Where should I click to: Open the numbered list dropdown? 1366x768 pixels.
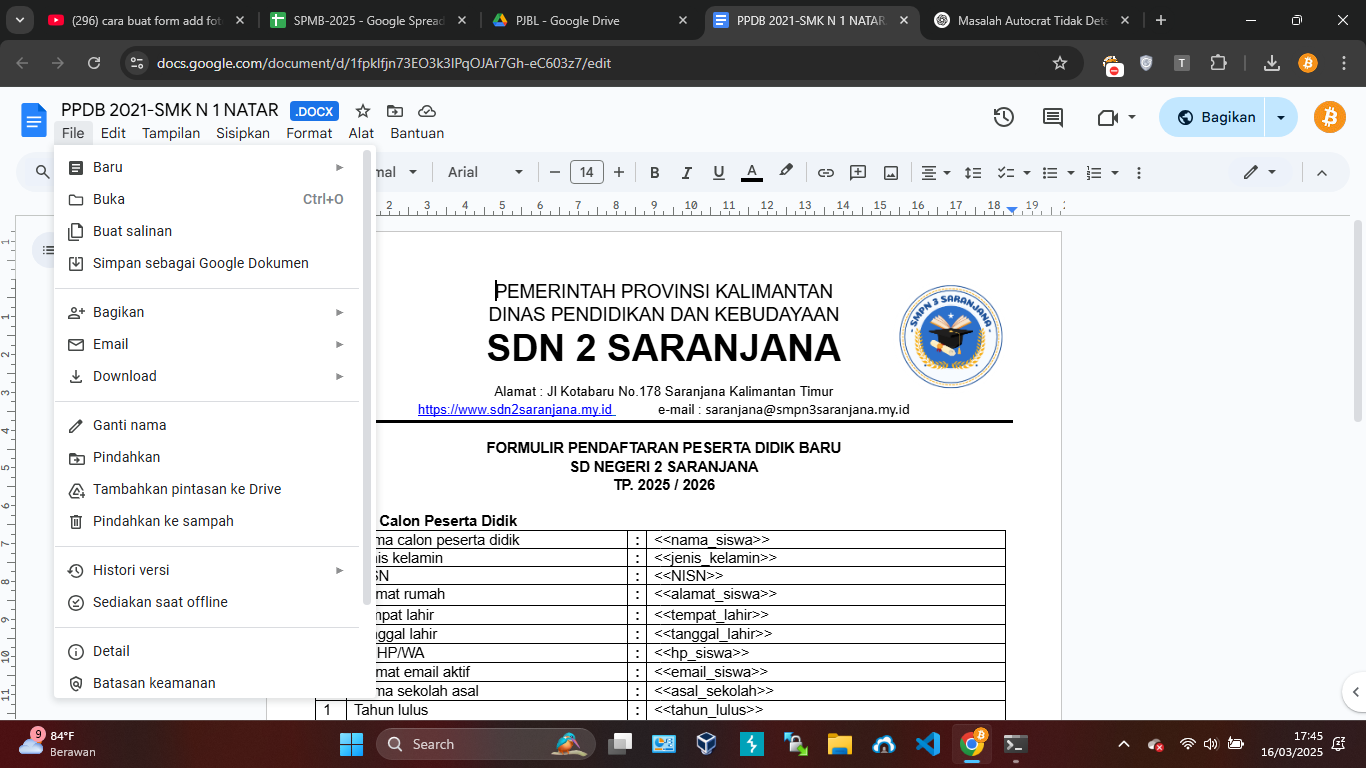pos(1100,172)
